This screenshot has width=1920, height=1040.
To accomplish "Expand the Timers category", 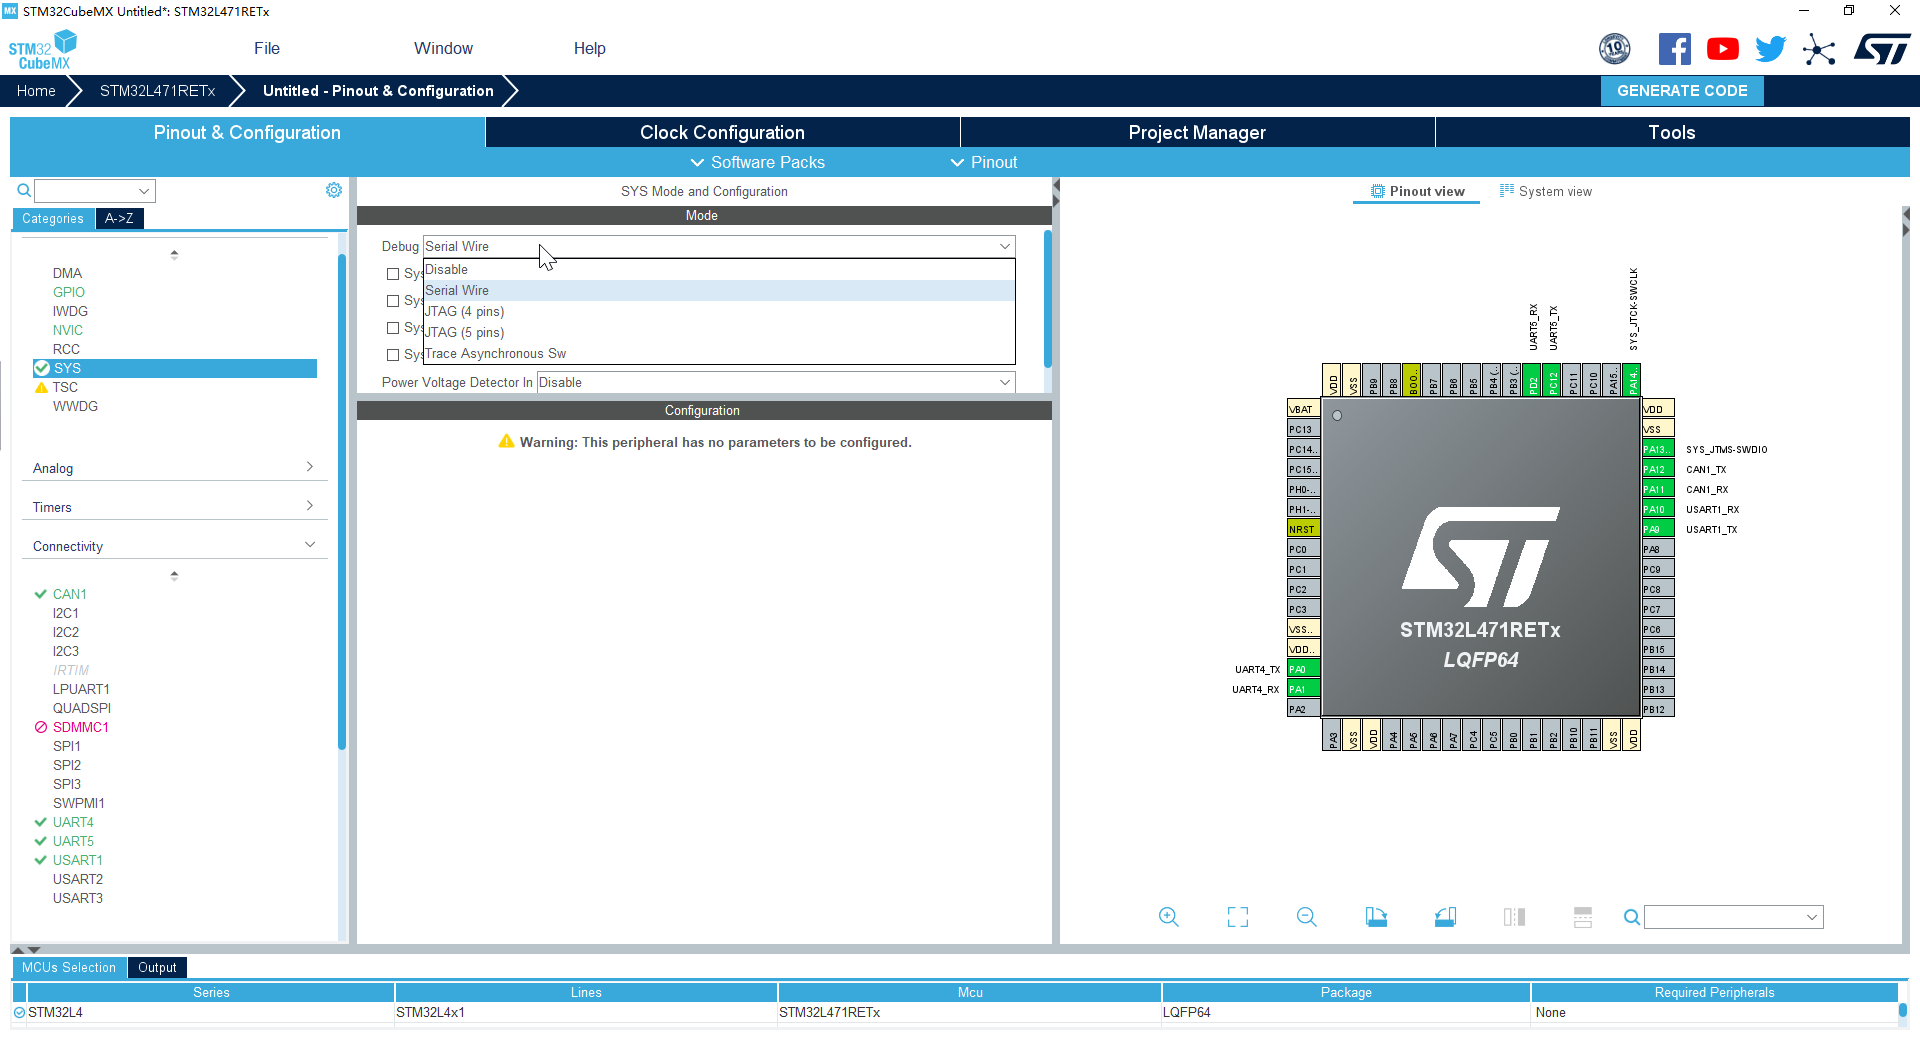I will click(x=174, y=507).
